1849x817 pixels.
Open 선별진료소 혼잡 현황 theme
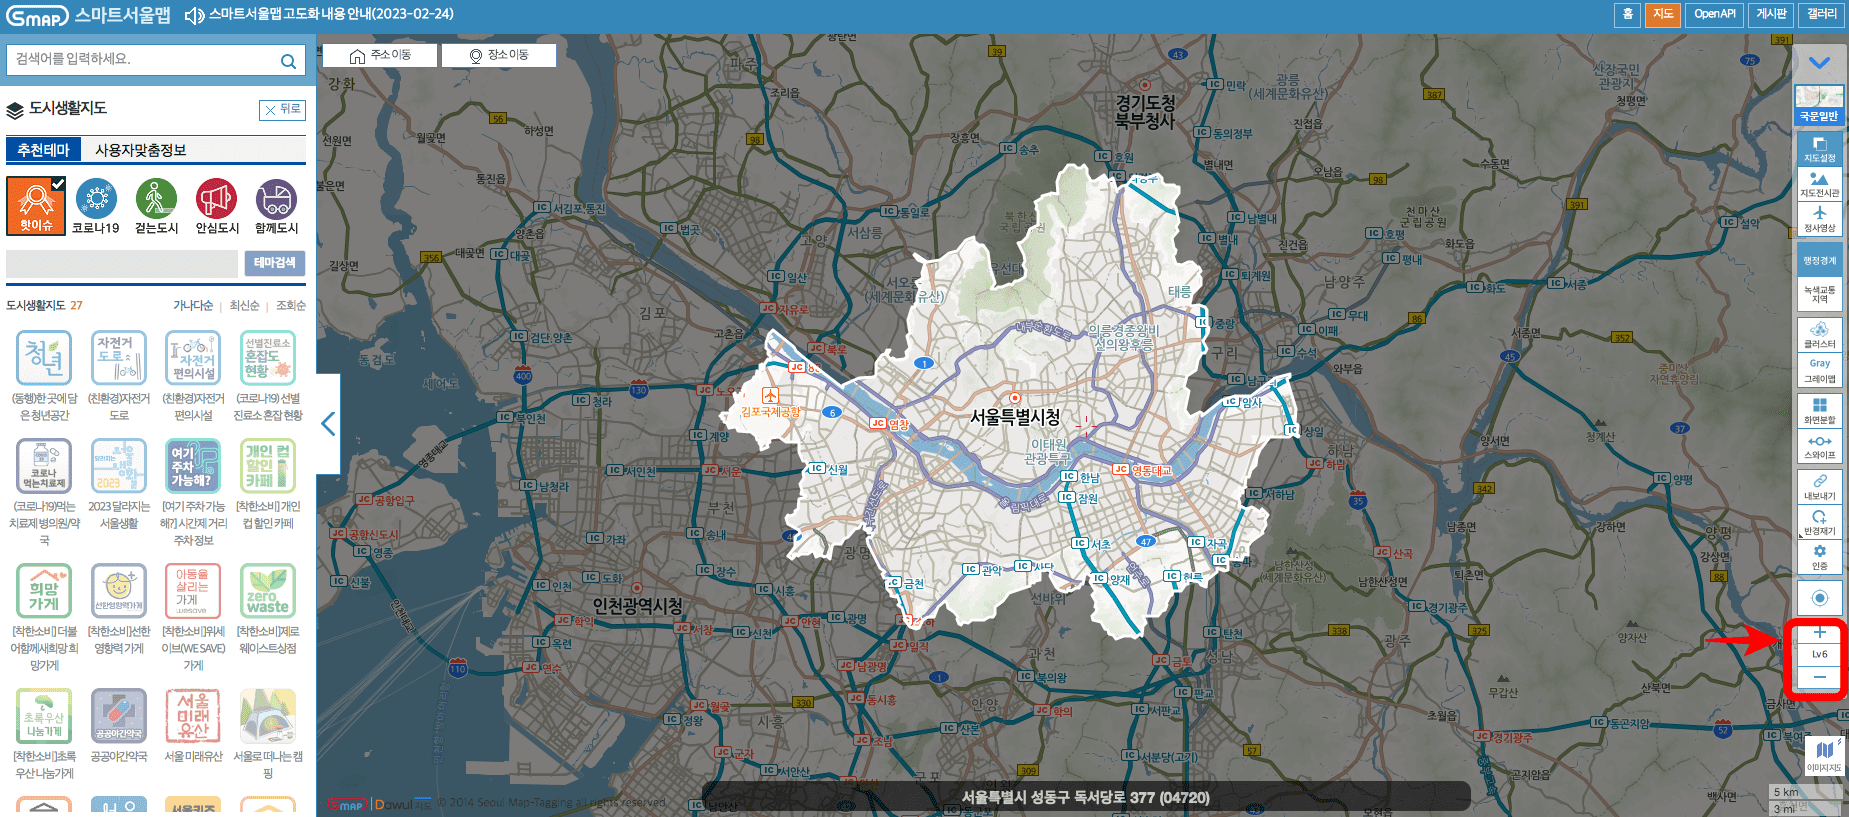[x=268, y=358]
